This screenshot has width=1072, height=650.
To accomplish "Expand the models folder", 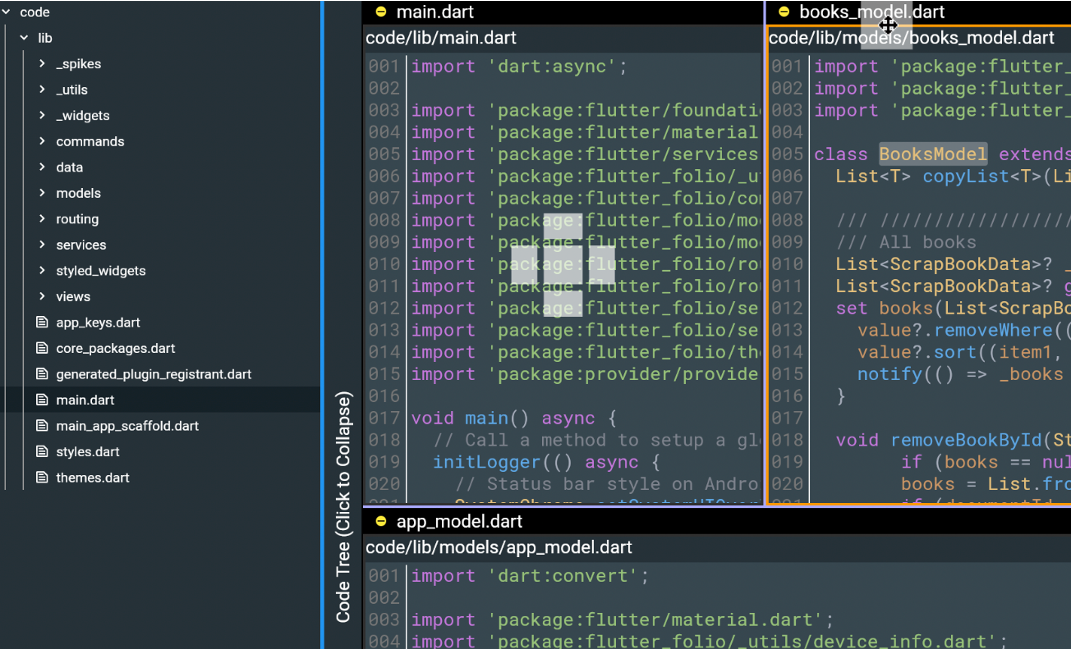I will point(42,193).
